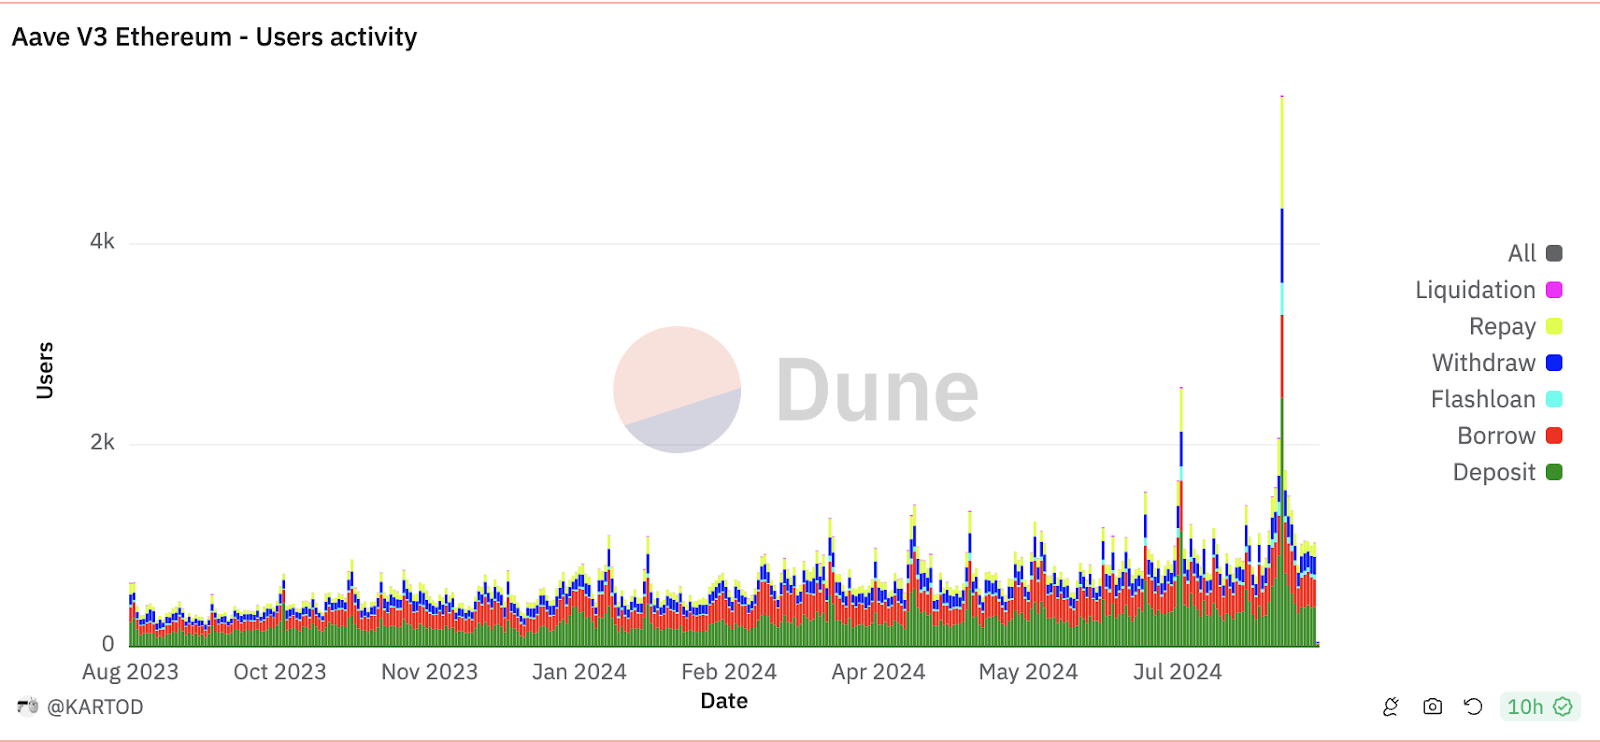Toggle the Deposit series legend label
This screenshot has height=742, width=1600.
point(1494,472)
